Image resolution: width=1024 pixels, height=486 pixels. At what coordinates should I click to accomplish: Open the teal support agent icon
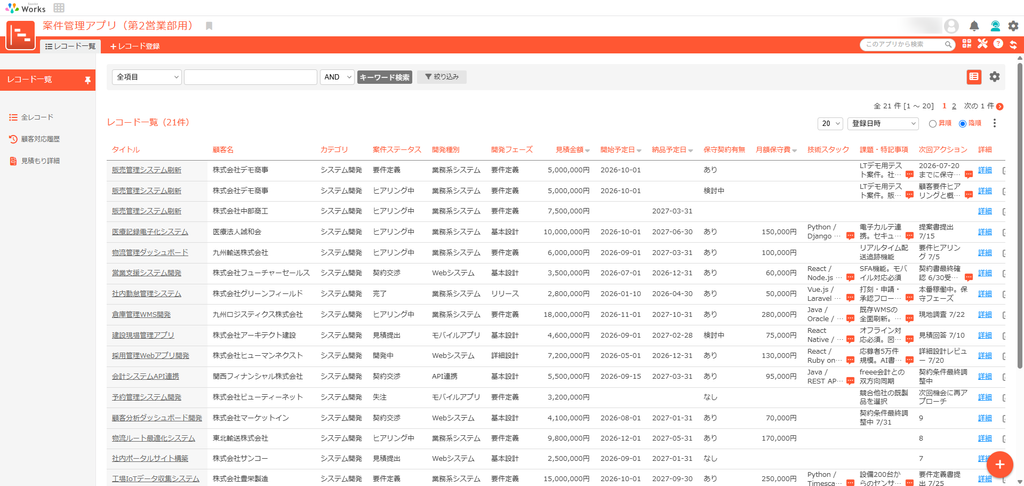tap(995, 26)
